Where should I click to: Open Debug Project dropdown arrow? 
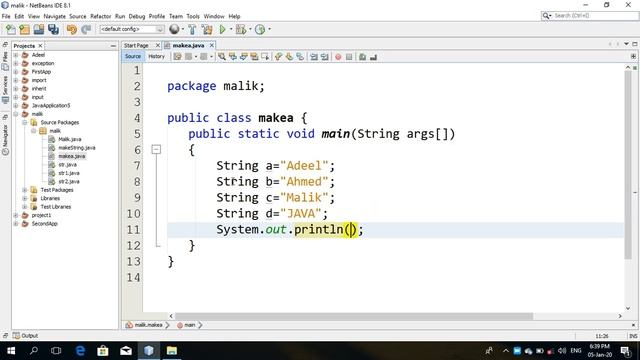(x=250, y=29)
